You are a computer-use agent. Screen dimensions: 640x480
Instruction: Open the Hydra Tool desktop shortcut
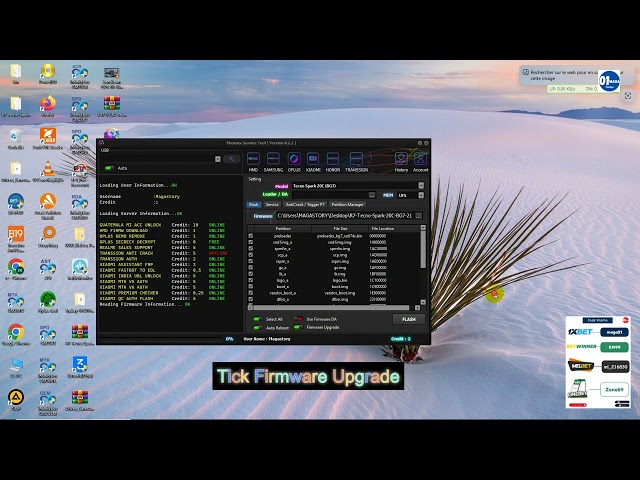point(48,302)
